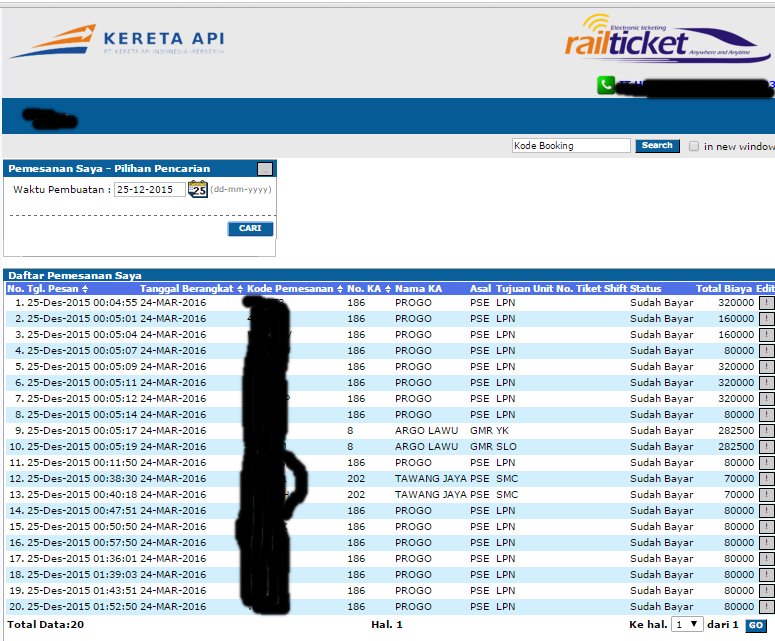Click the Asal column header

point(480,289)
